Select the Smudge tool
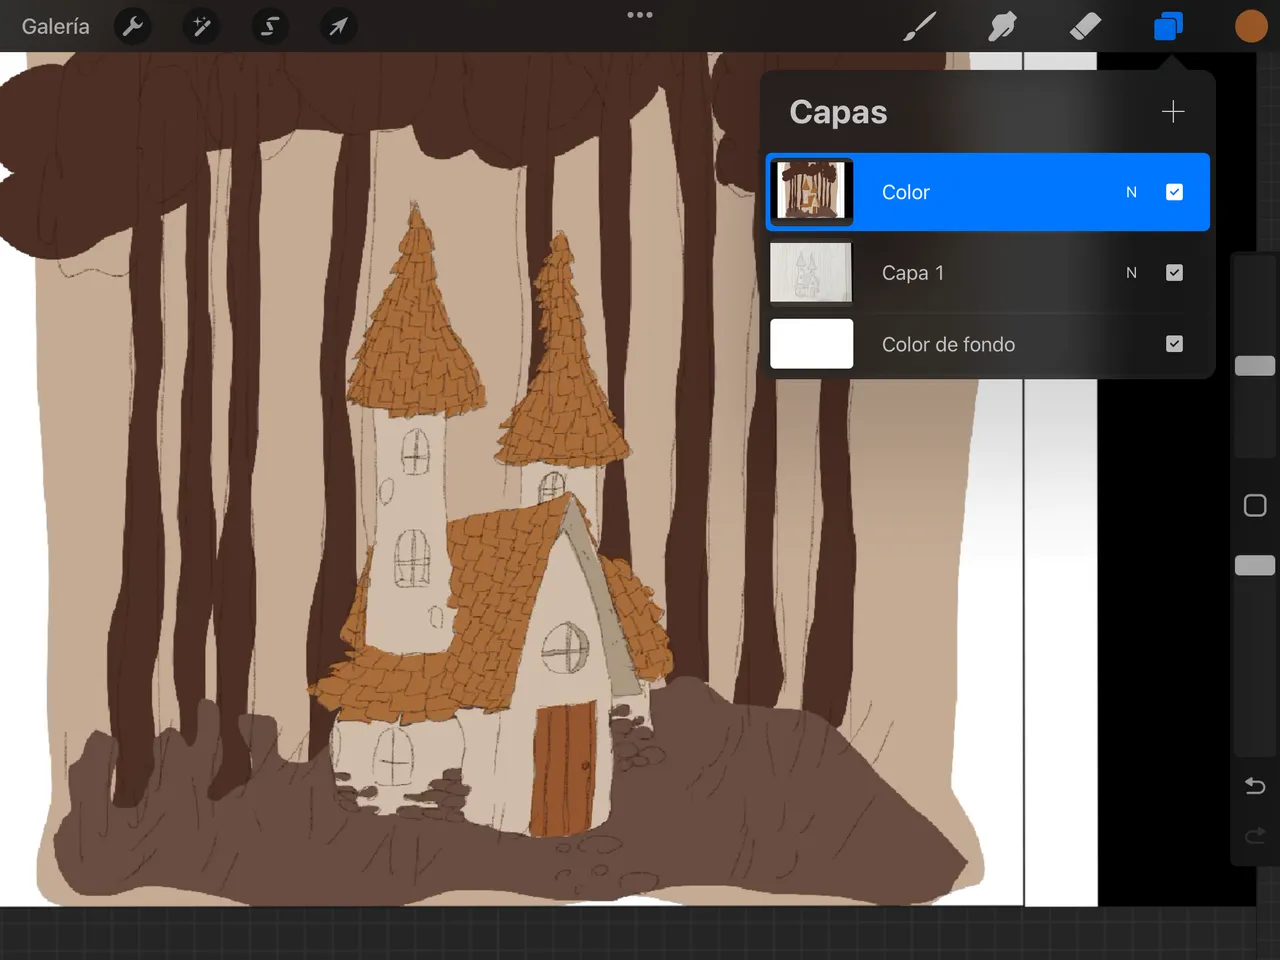This screenshot has width=1280, height=960. (x=1002, y=26)
